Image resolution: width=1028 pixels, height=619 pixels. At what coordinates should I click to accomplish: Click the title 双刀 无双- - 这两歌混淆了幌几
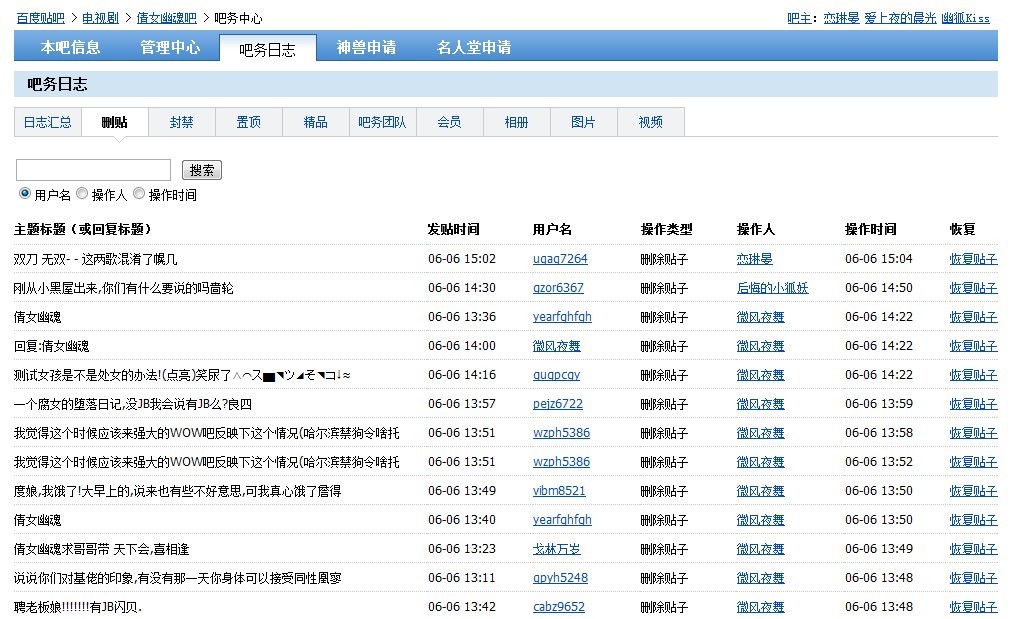tap(96, 259)
